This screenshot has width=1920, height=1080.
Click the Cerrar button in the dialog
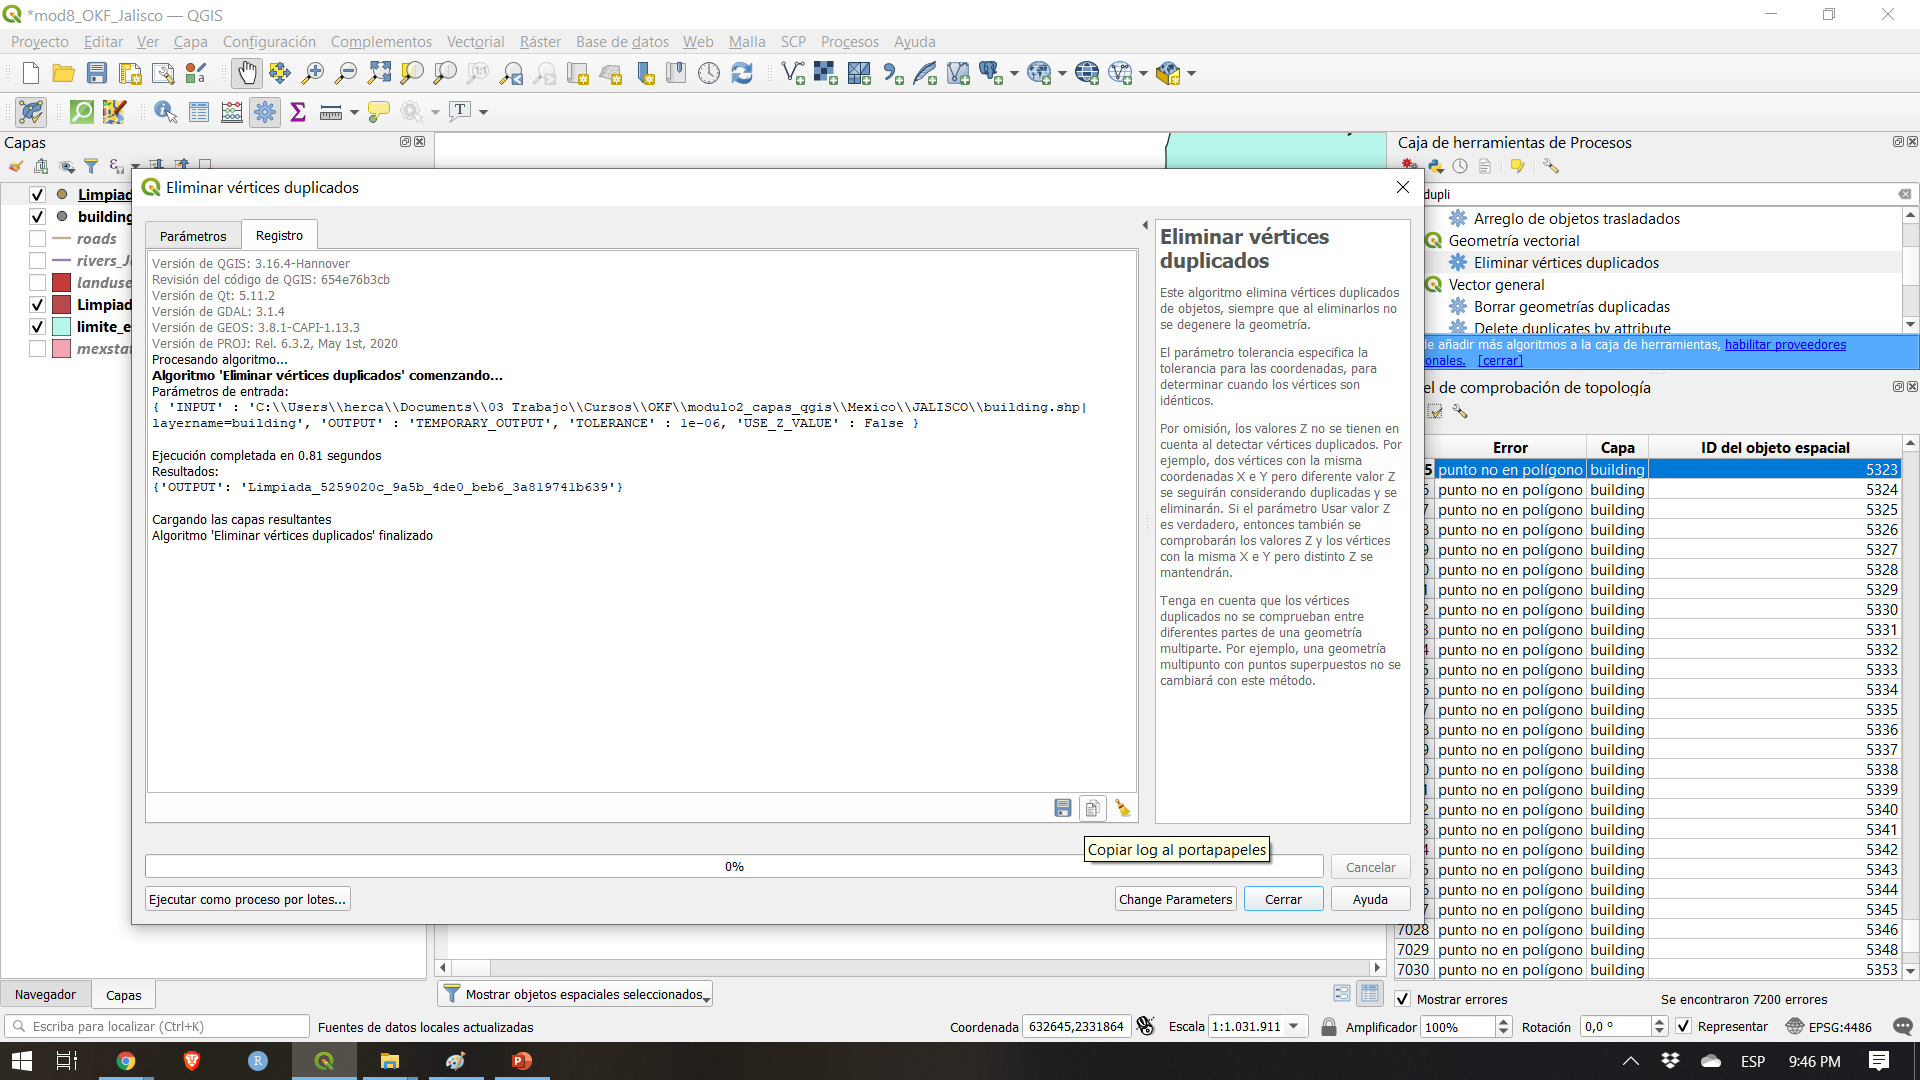[1283, 899]
